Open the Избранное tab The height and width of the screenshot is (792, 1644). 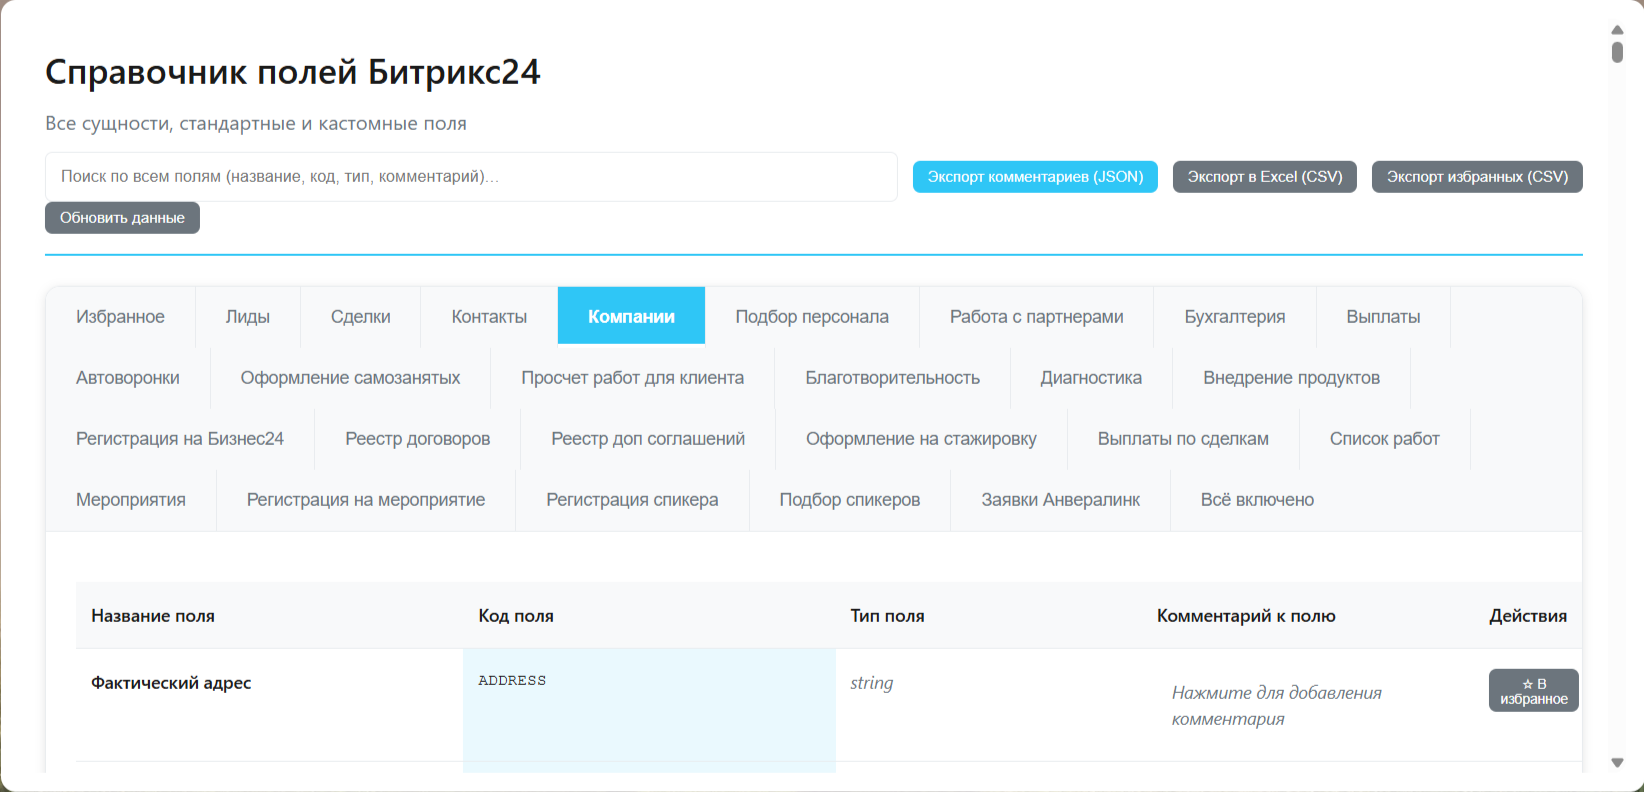point(120,317)
